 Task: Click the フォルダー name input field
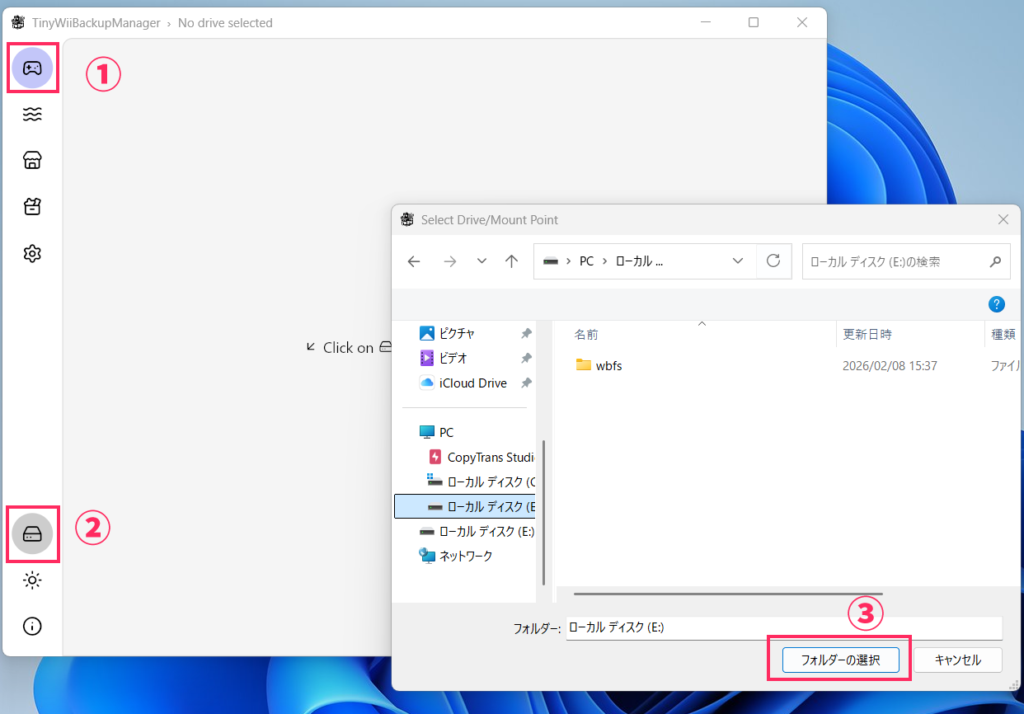click(782, 628)
